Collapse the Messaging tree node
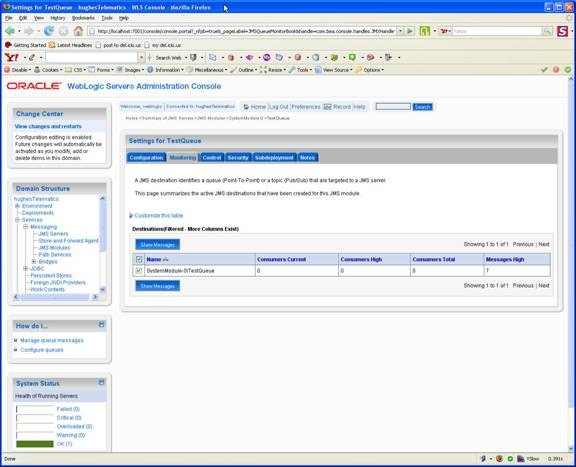 (26, 227)
